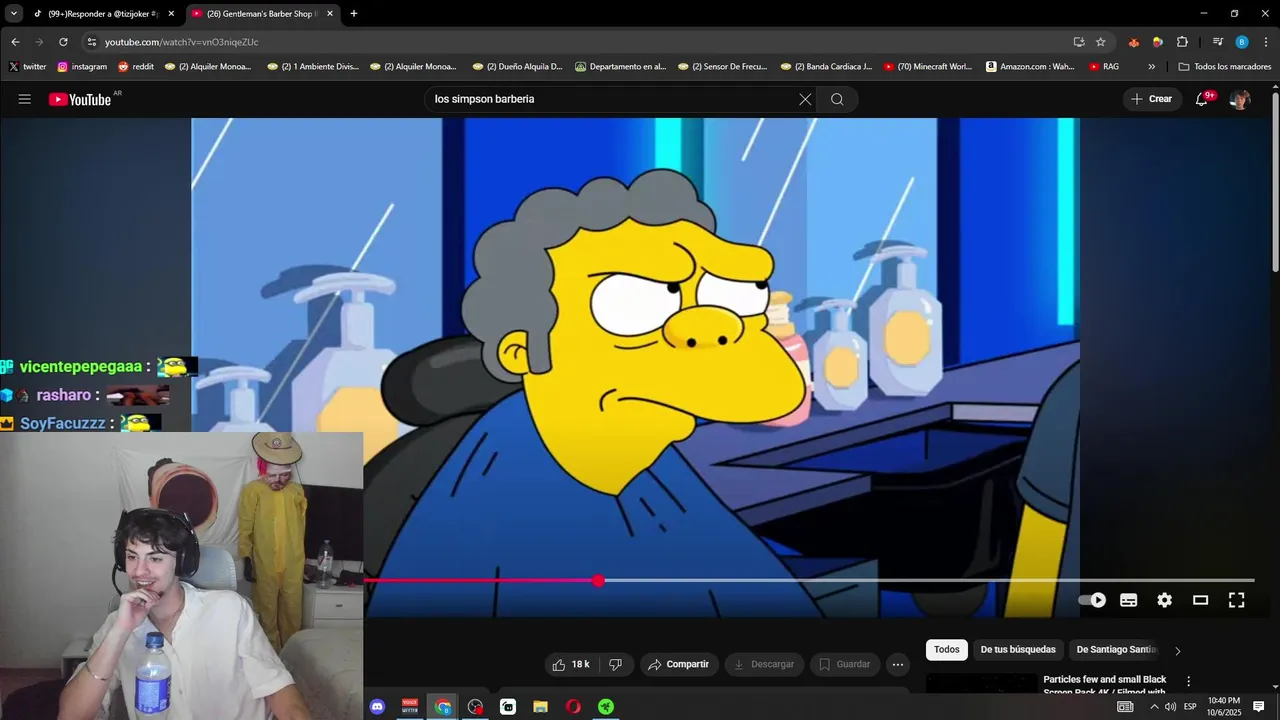Open File Explorer from taskbar
This screenshot has width=1280, height=720.
coord(540,707)
